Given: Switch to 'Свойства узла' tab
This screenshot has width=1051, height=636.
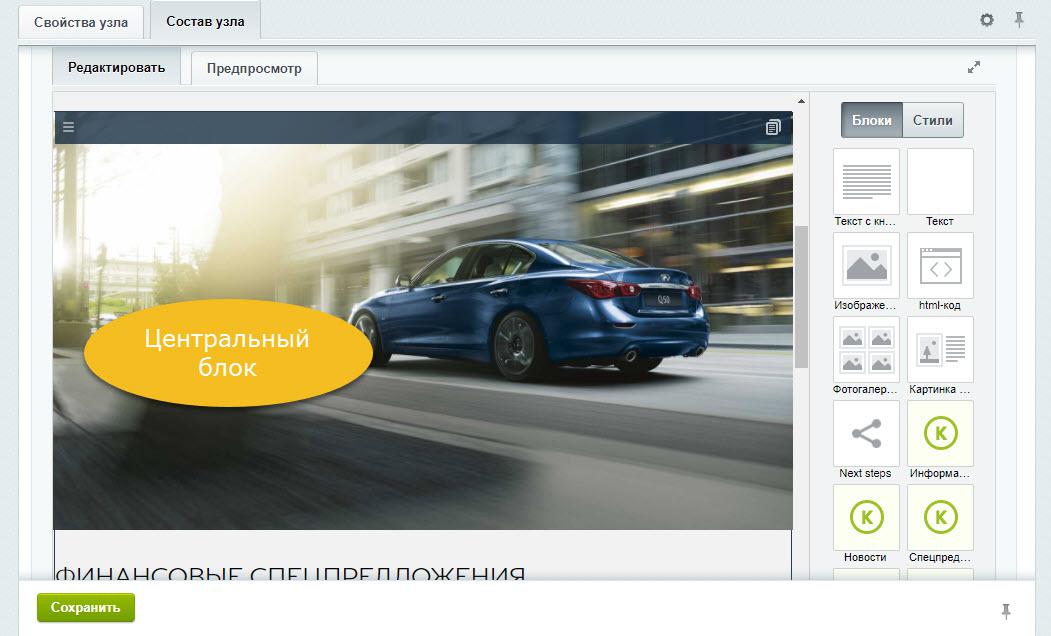Looking at the screenshot, I should [80, 22].
